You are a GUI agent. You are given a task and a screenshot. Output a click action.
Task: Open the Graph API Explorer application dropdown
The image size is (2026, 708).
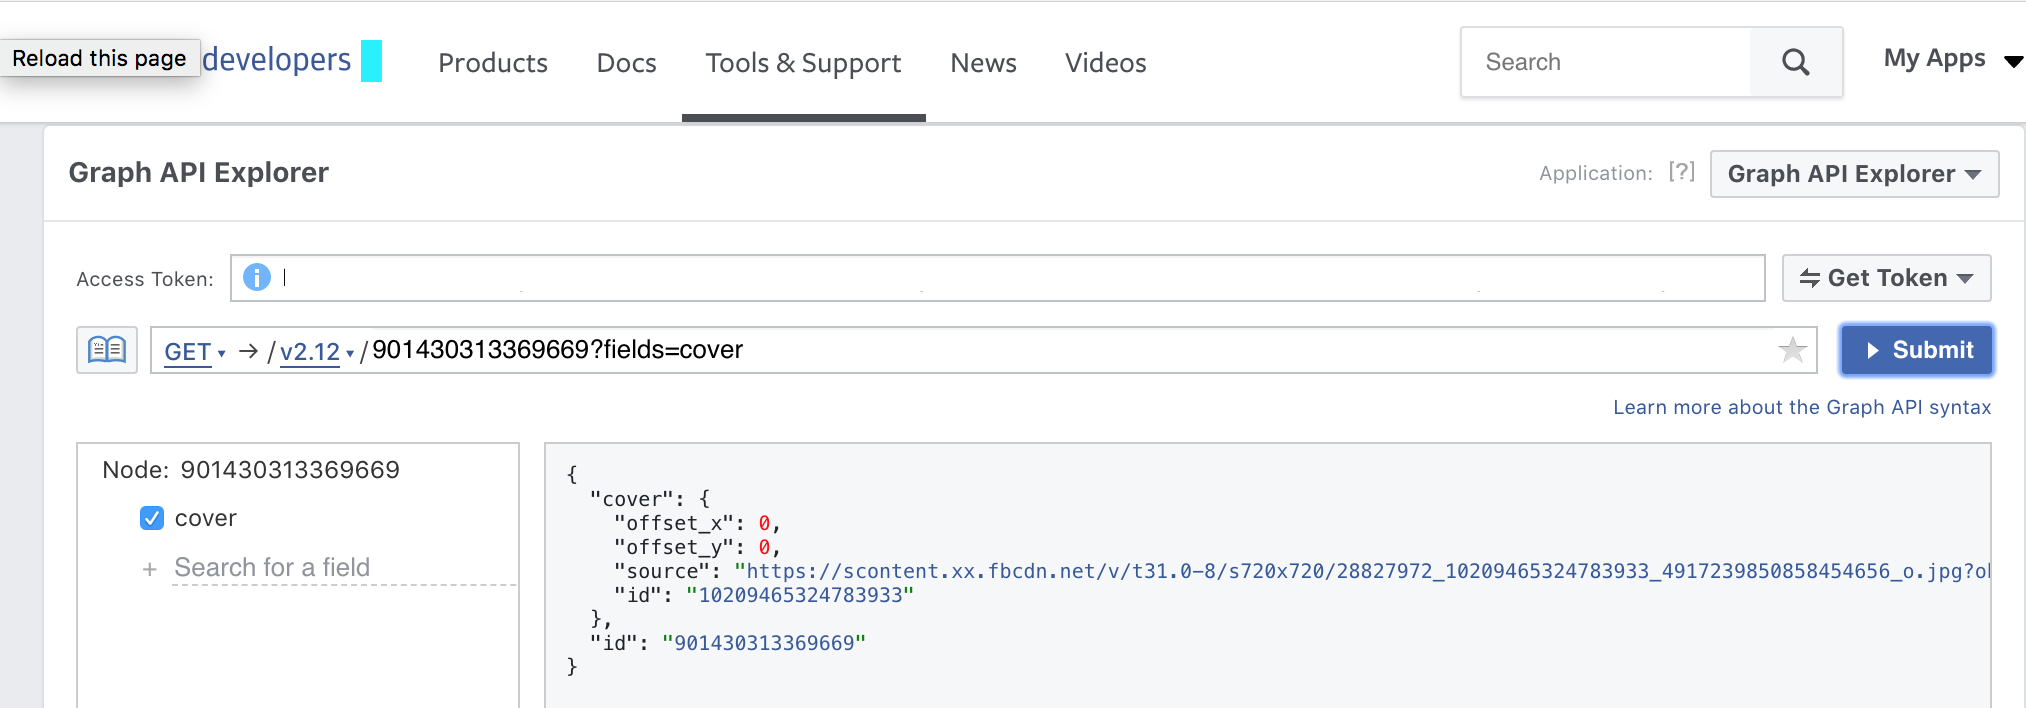(x=1854, y=174)
